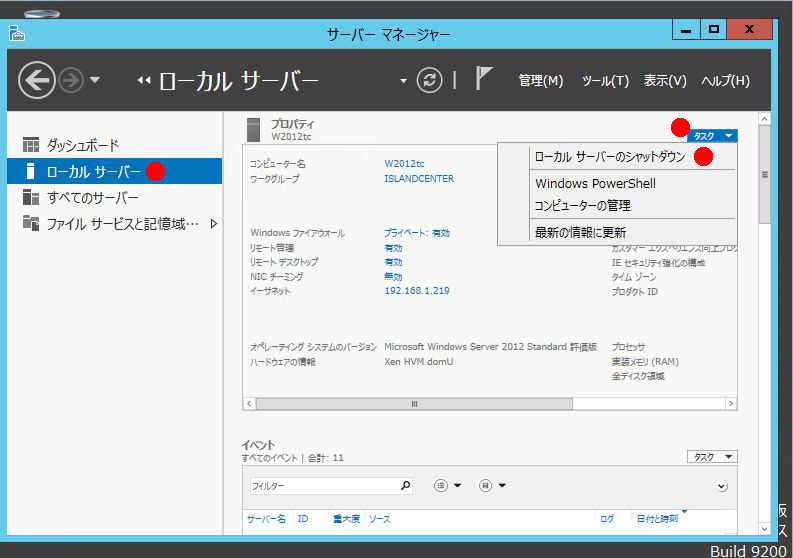Sort by サーバー名 column header
The width and height of the screenshot is (793, 558).
click(266, 519)
